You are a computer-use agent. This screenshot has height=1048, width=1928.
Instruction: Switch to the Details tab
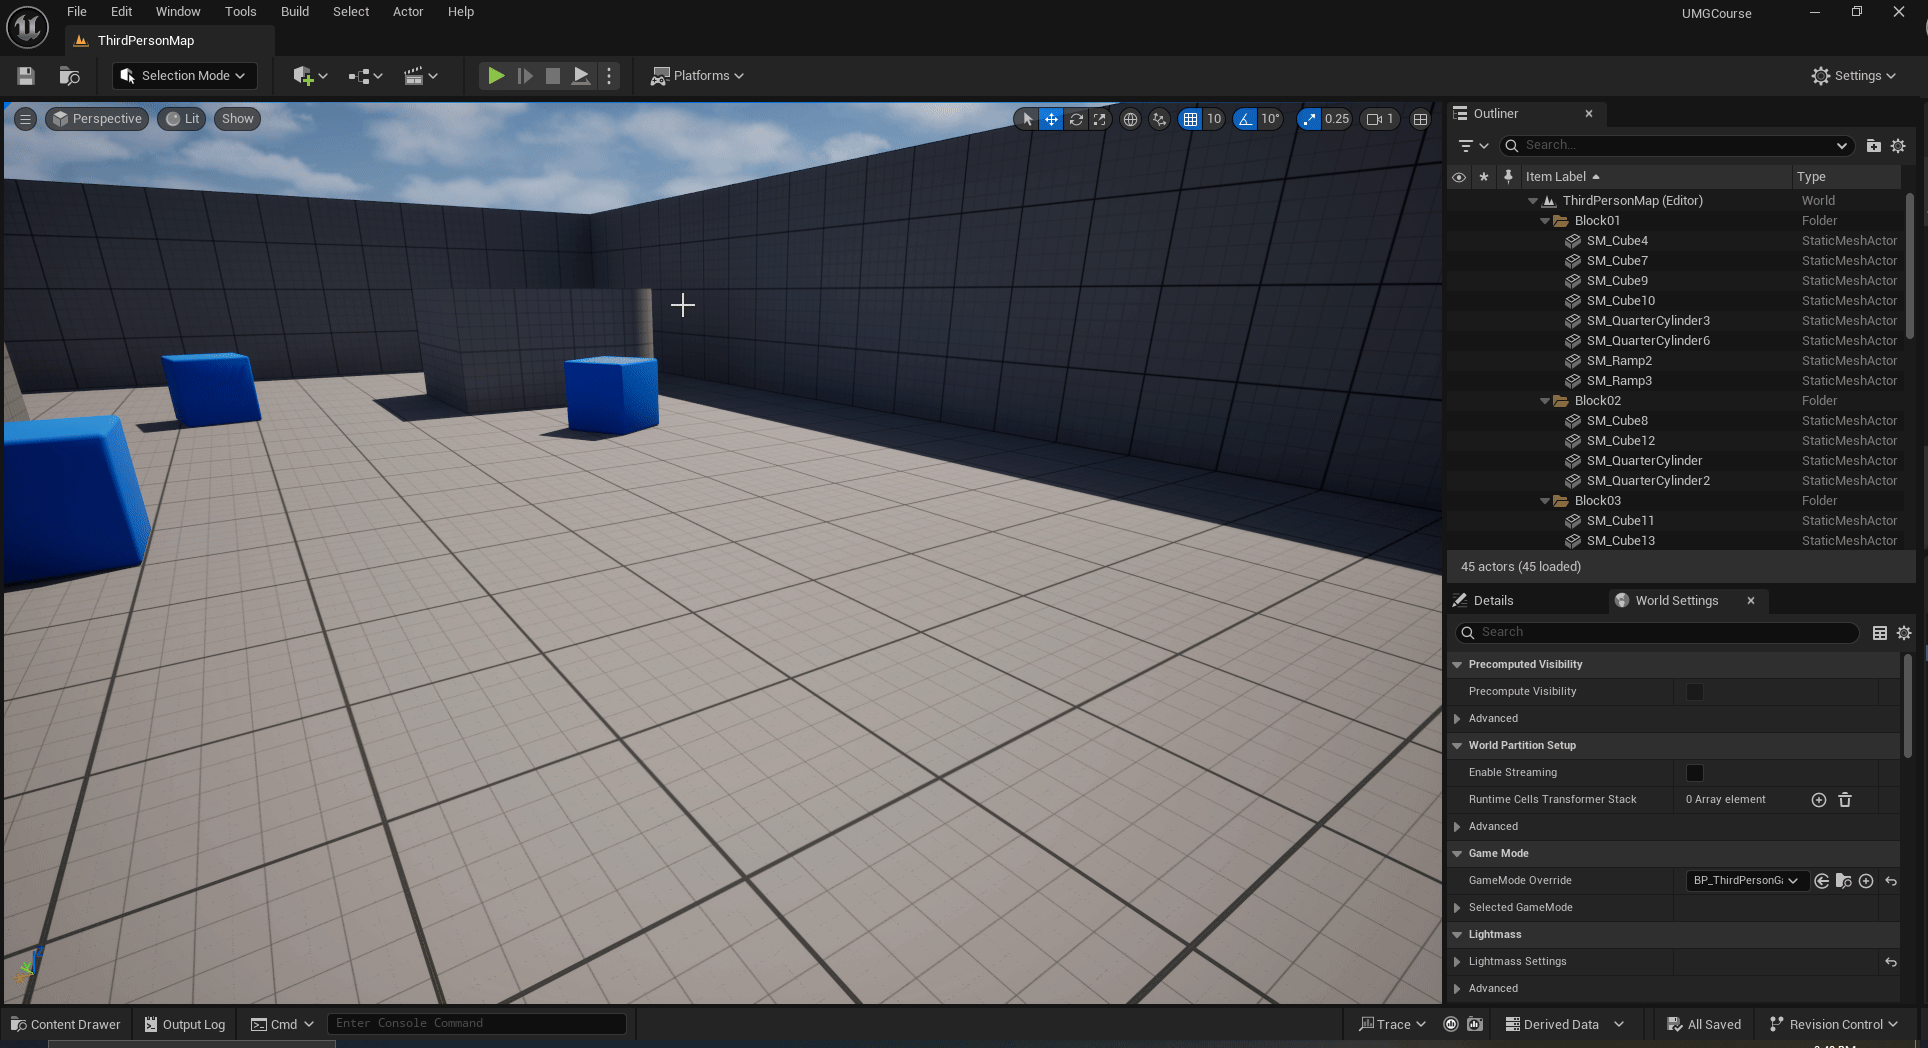(x=1493, y=601)
